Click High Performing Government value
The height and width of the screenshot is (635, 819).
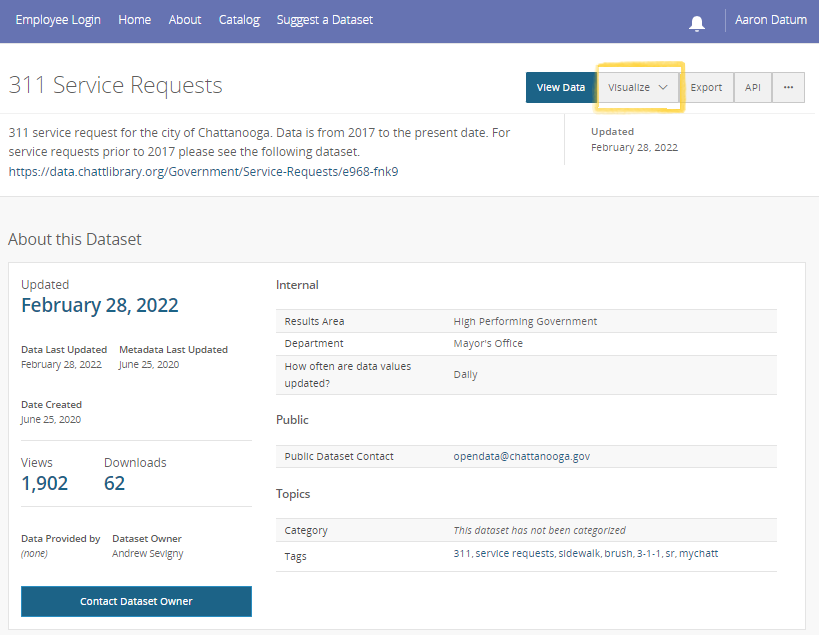pos(525,321)
